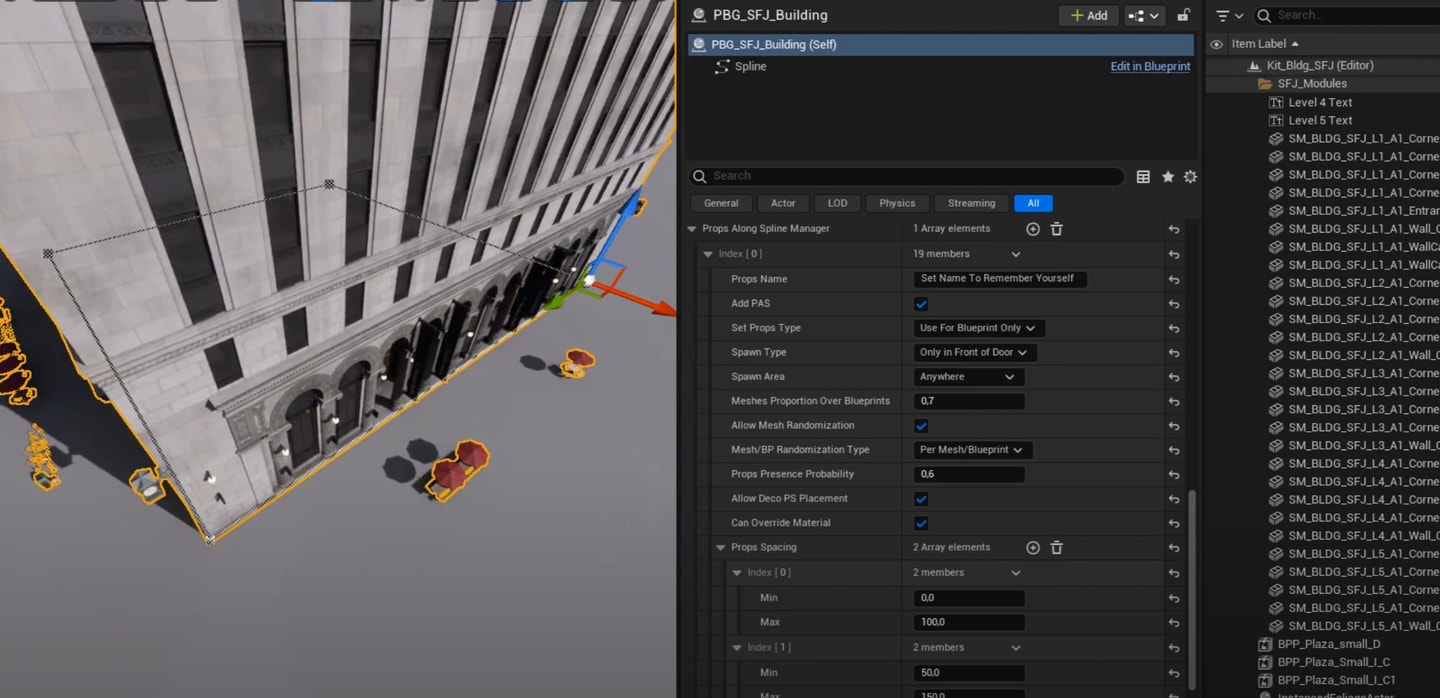Open Mesh/BP Randomization Type dropdown
The height and width of the screenshot is (698, 1440).
974,450
